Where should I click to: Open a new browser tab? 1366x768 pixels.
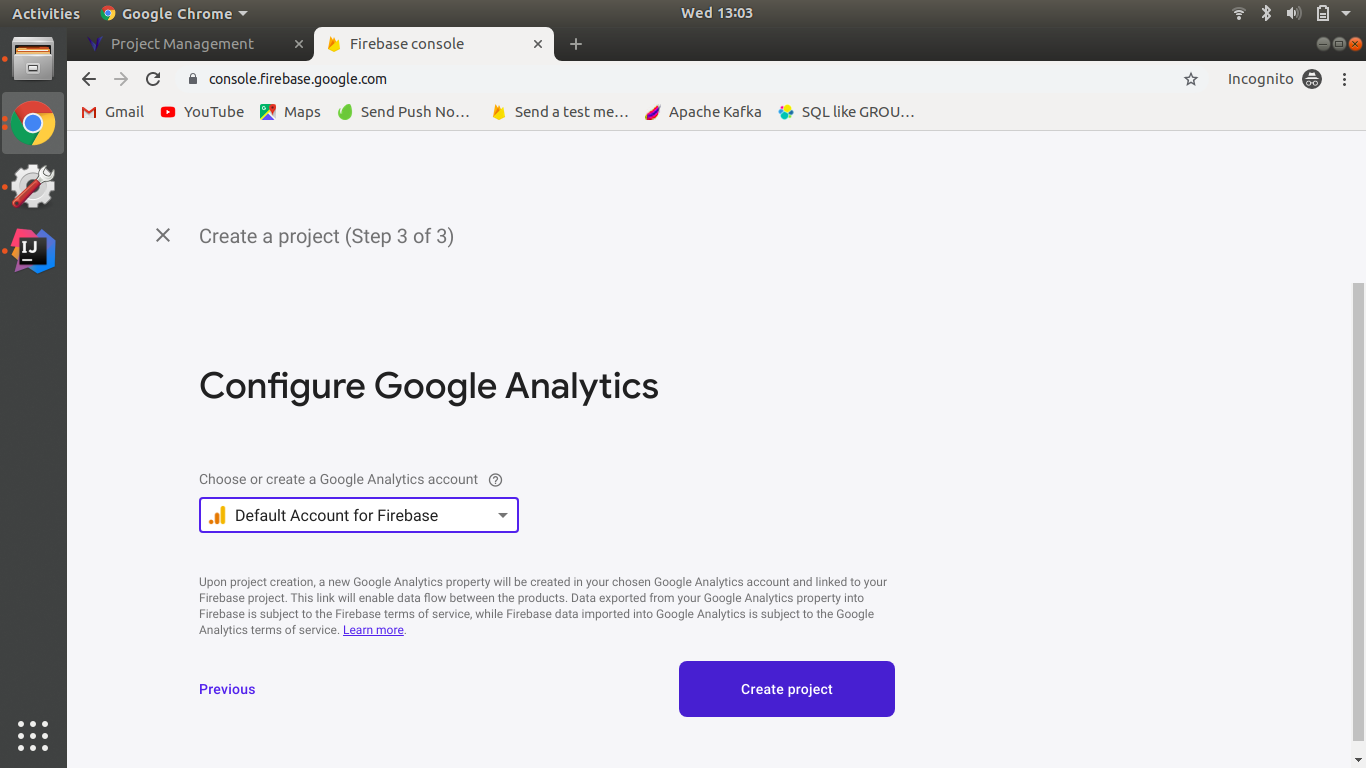point(575,44)
